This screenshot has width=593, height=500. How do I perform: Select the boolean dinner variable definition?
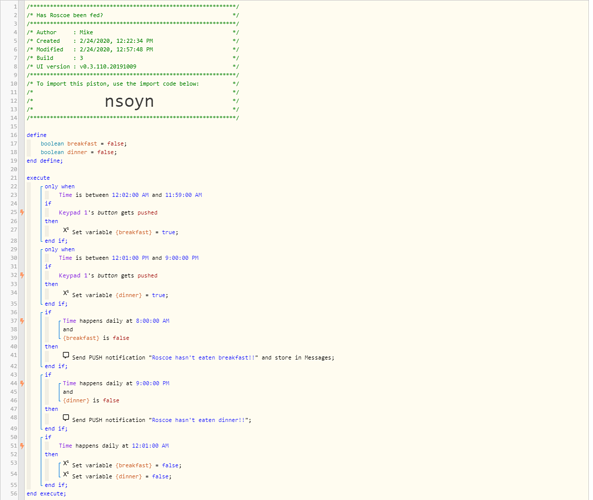pyautogui.click(x=79, y=152)
